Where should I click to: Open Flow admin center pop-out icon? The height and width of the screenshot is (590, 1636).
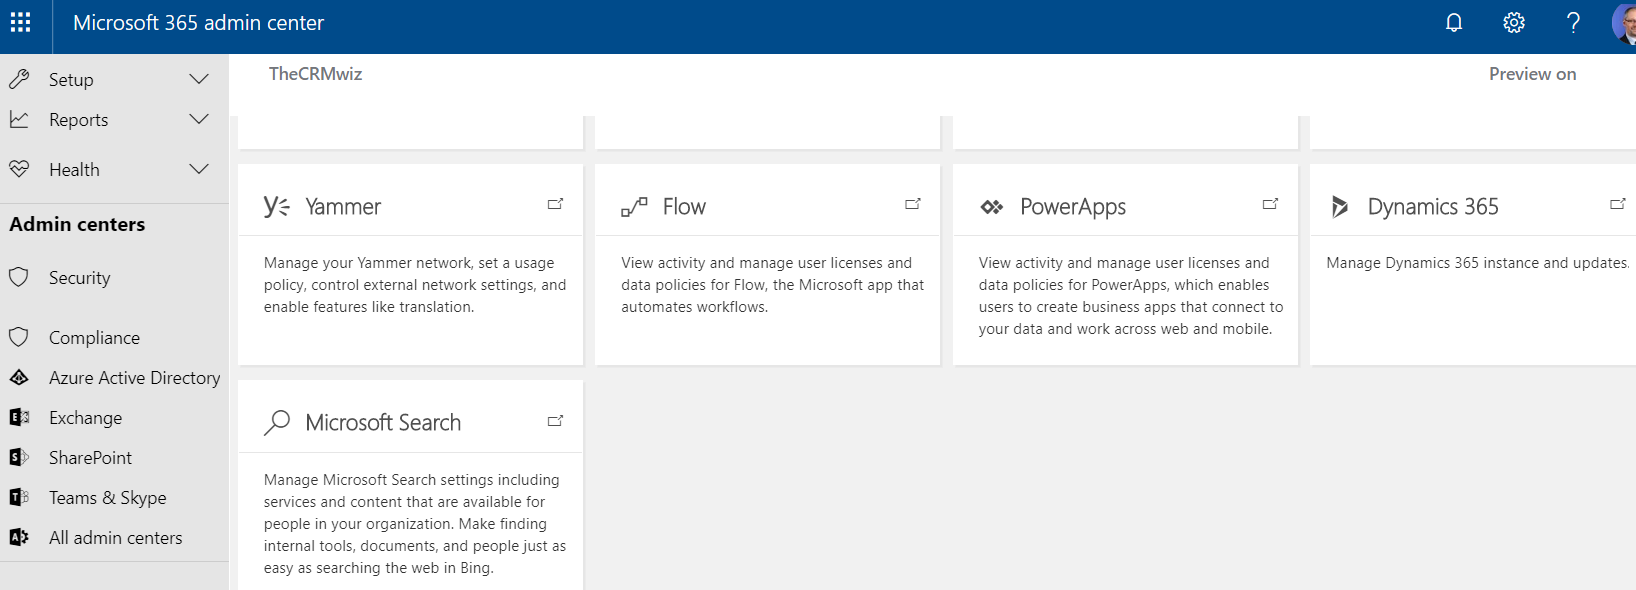[912, 204]
